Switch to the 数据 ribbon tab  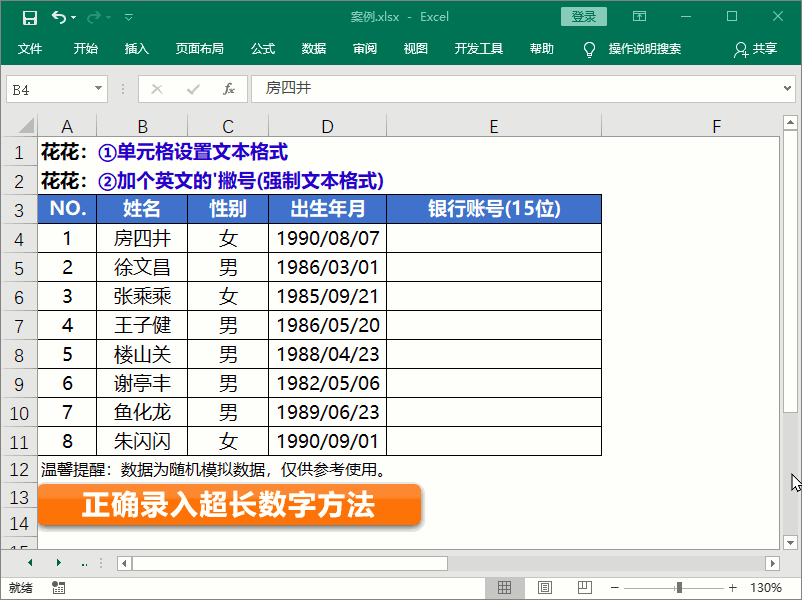314,49
